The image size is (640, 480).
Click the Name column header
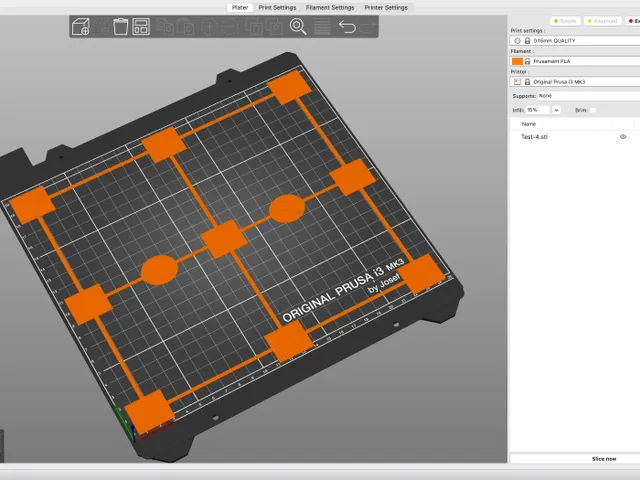coord(529,124)
